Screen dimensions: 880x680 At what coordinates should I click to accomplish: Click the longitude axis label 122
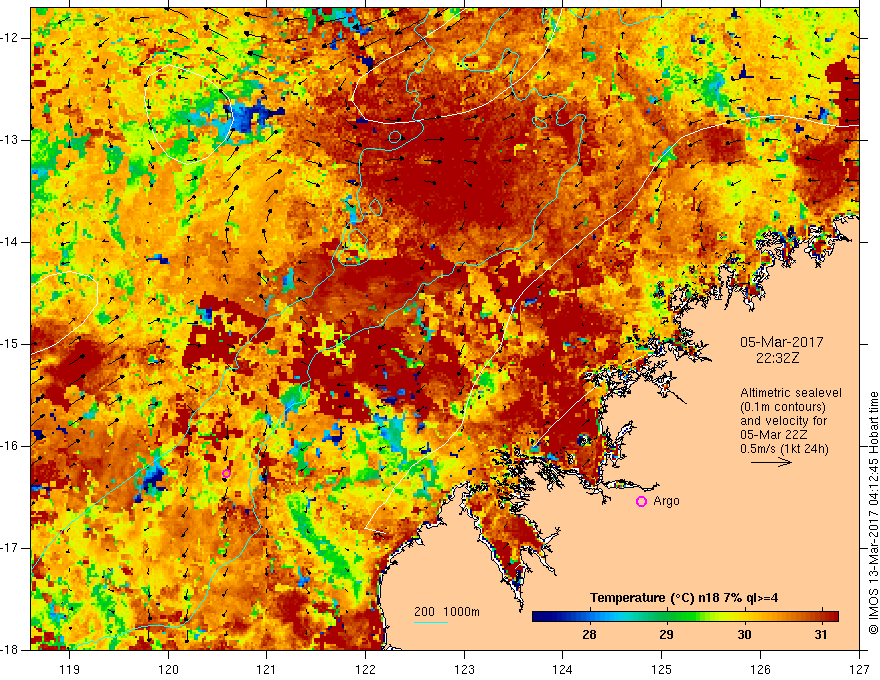point(365,669)
